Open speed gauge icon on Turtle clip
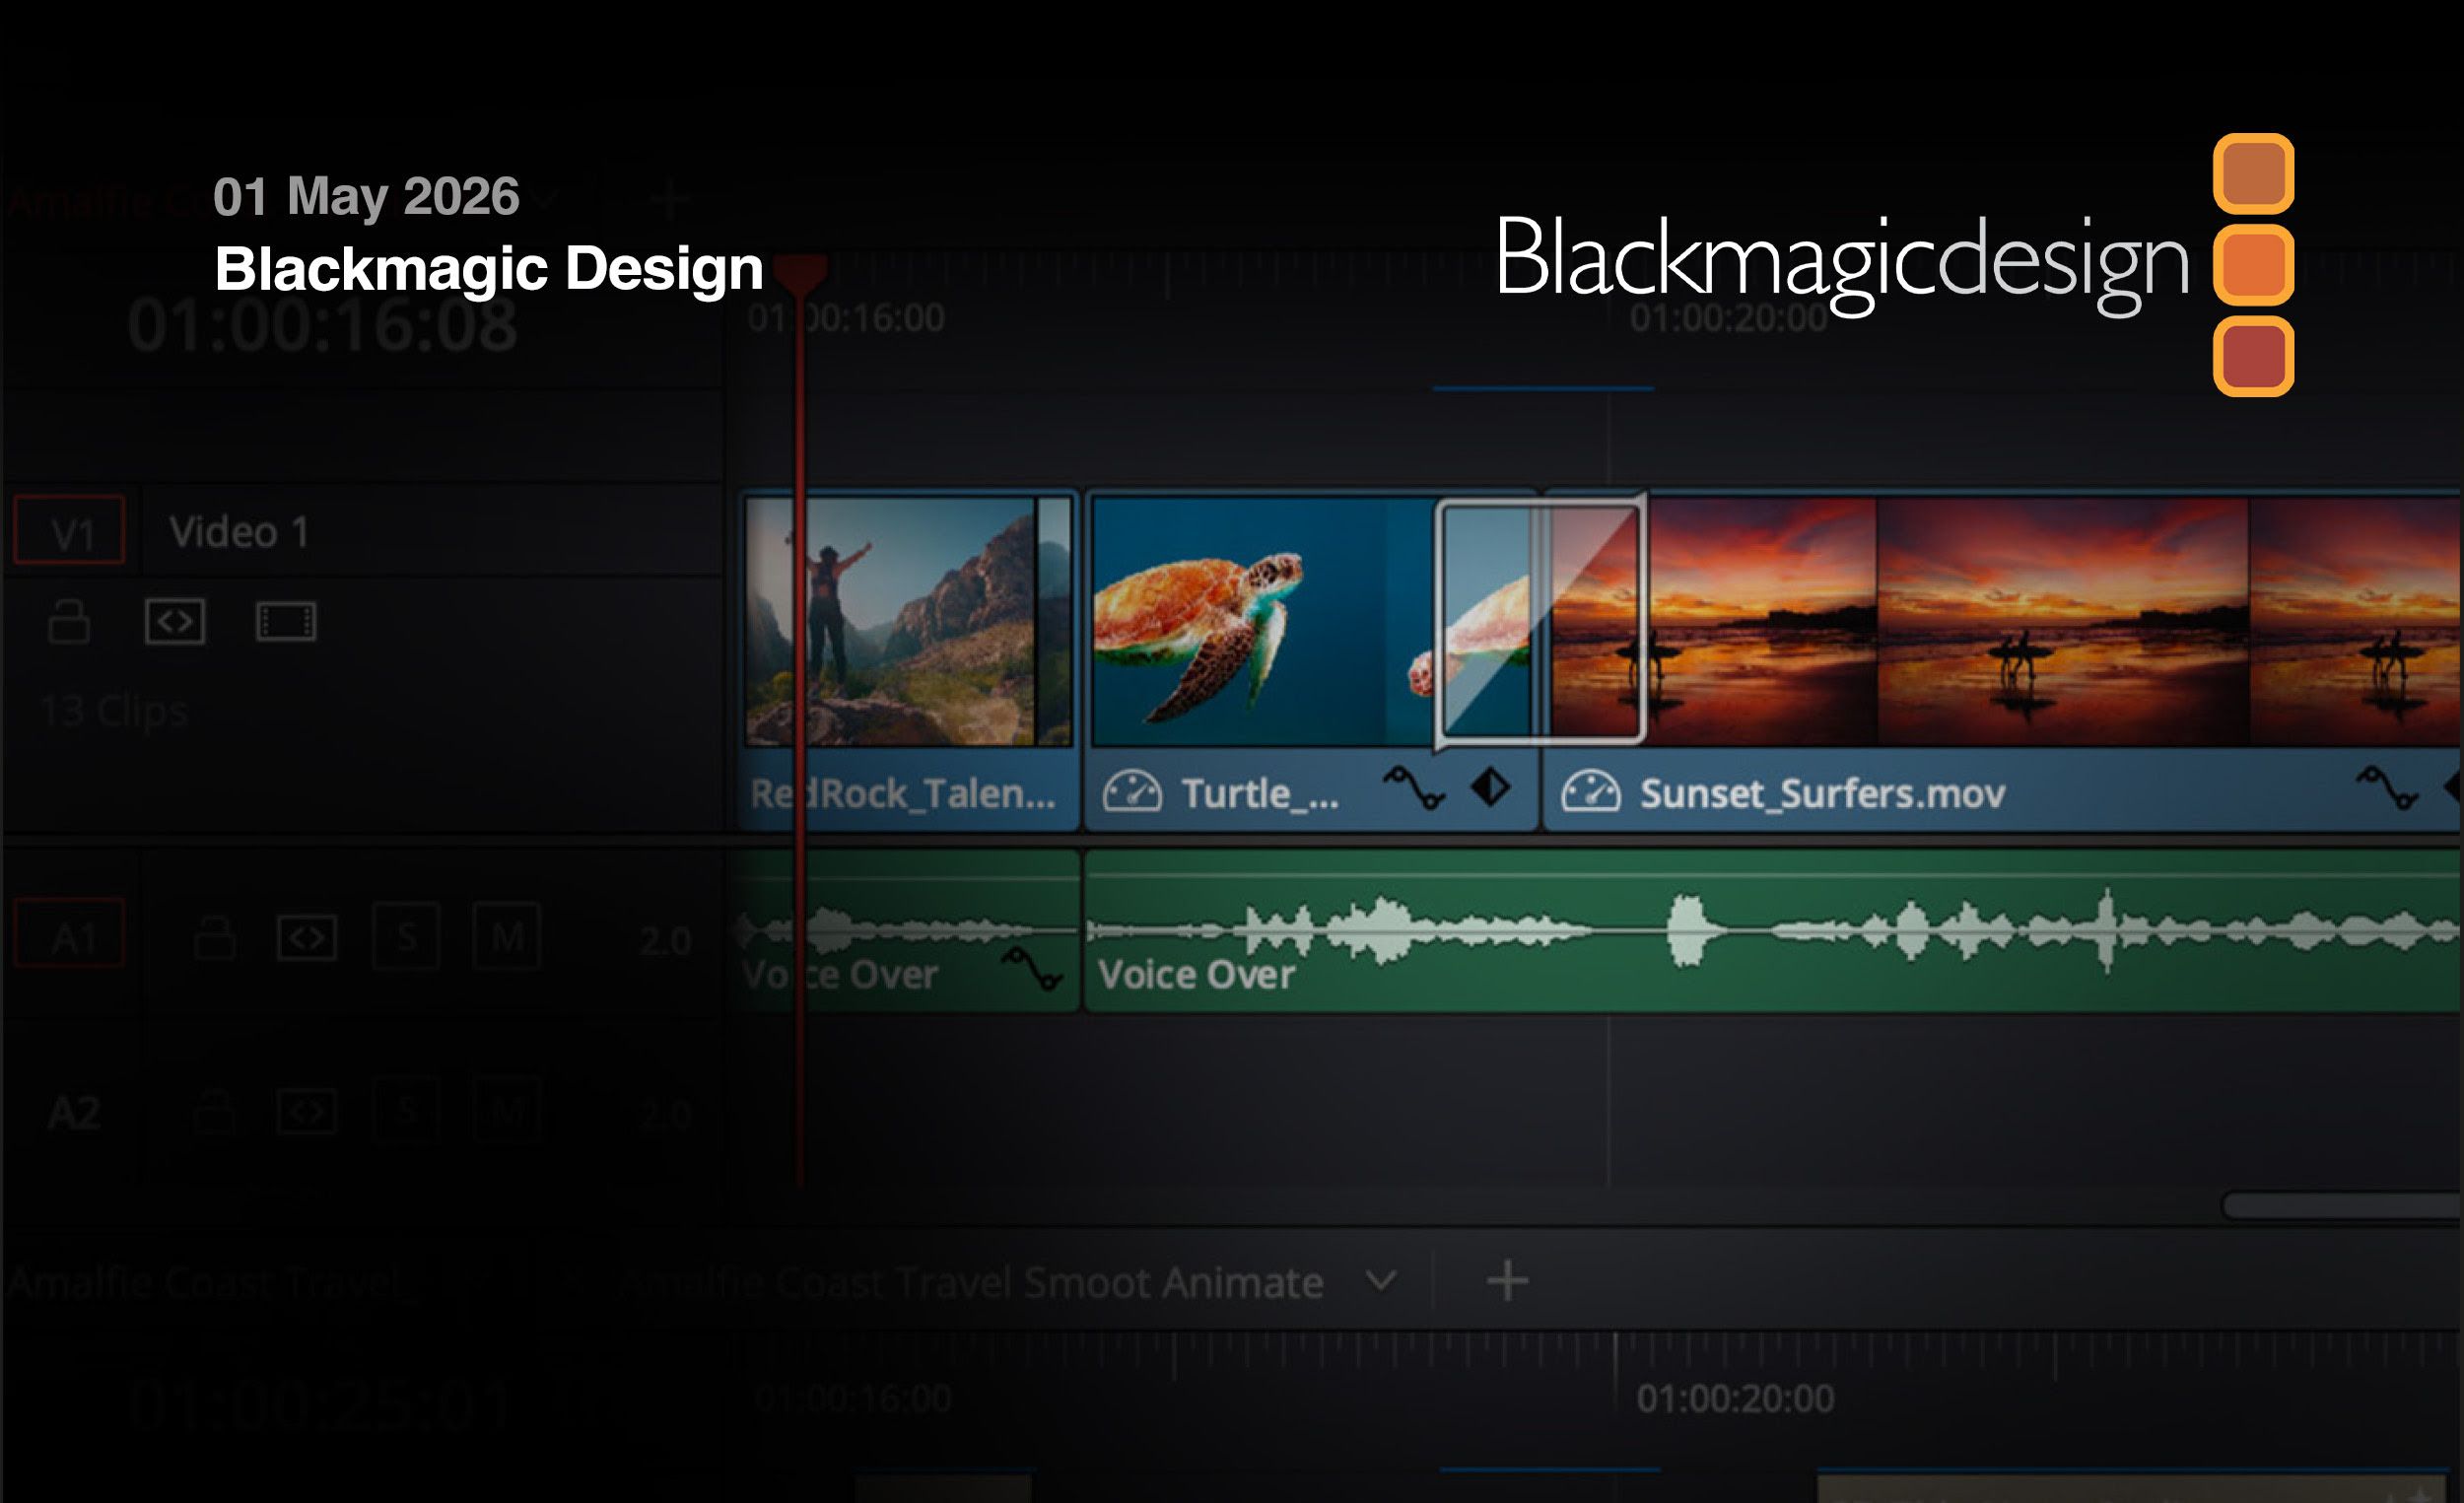2464x1503 pixels. (1132, 792)
